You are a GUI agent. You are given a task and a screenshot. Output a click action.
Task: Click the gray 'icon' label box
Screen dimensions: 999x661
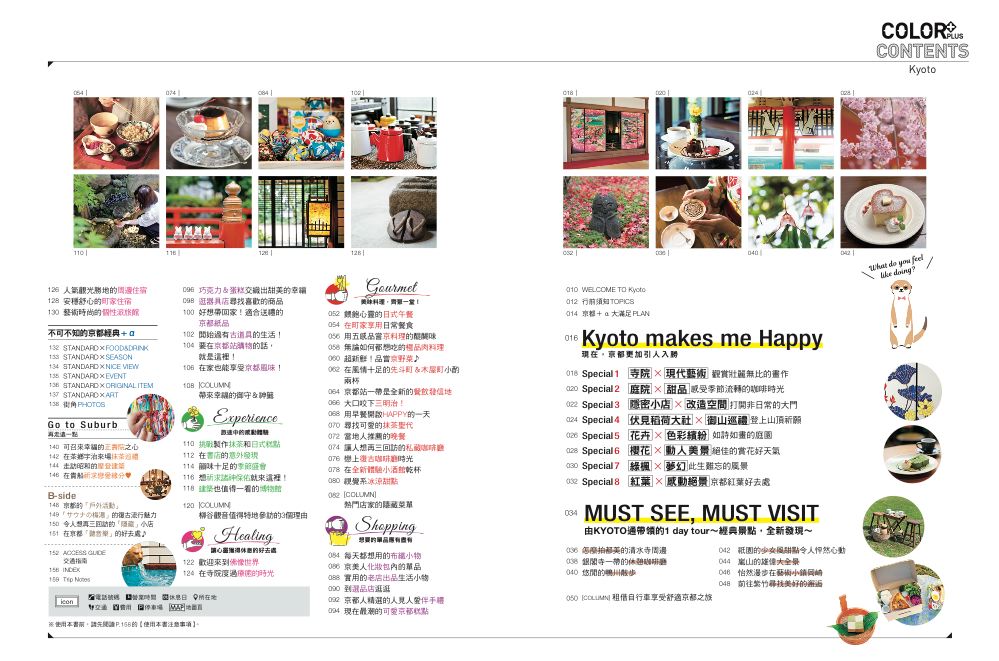(x=67, y=602)
